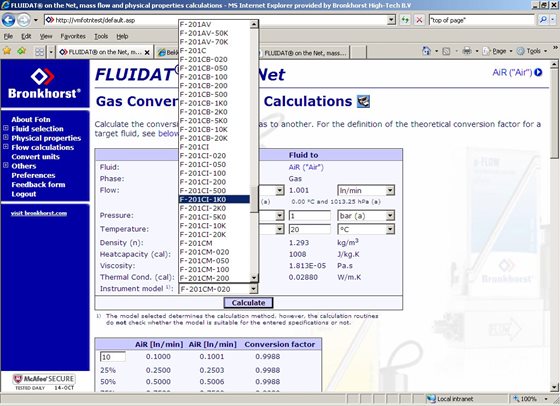Image resolution: width=560 pixels, height=406 pixels.
Task: Click the Print icon in command bar
Action: [x=467, y=51]
